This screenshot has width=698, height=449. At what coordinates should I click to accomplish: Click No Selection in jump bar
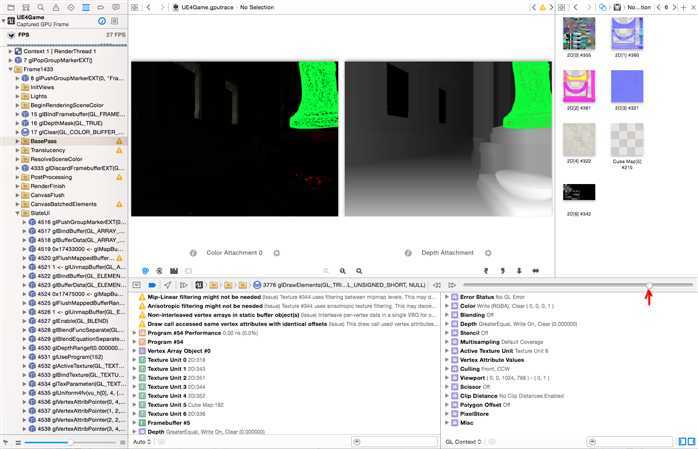[257, 7]
